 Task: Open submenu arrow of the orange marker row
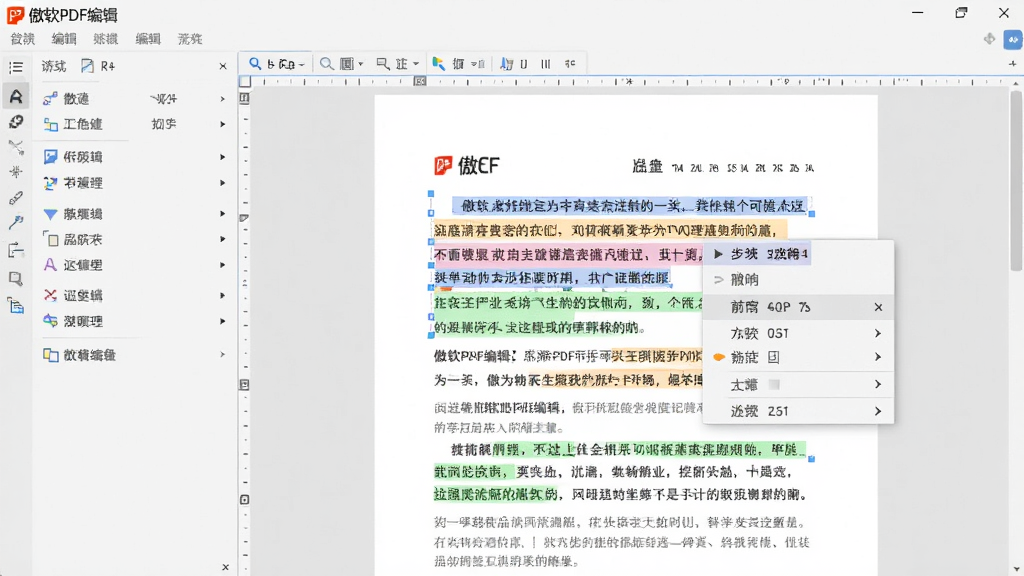click(878, 357)
